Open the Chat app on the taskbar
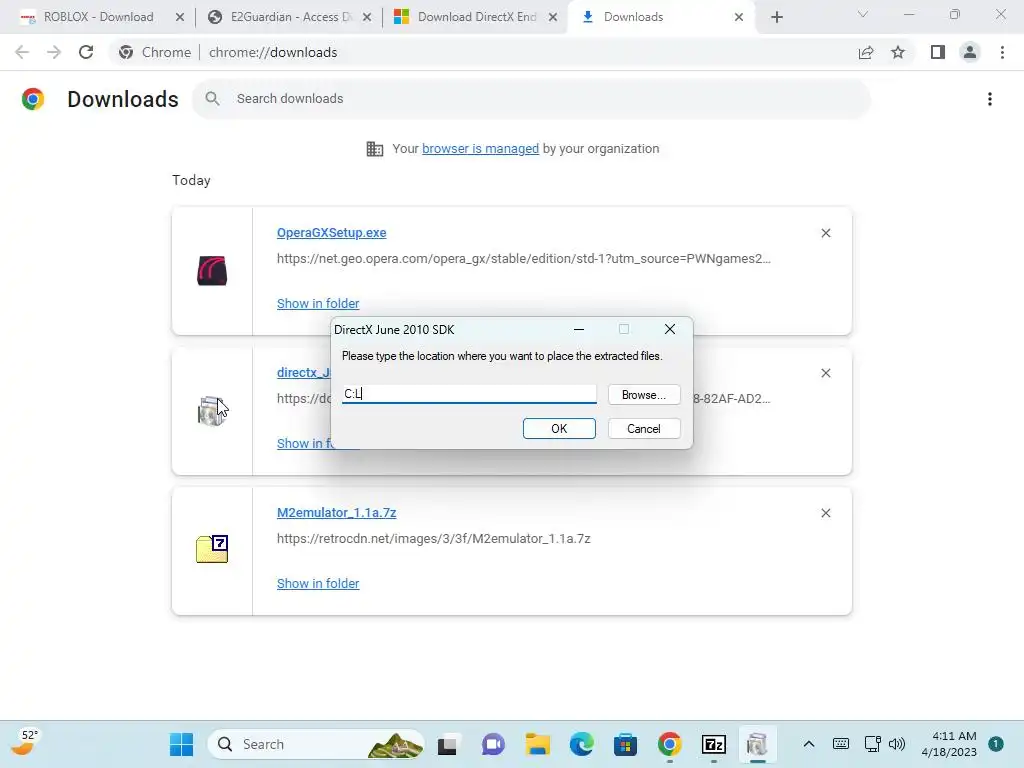This screenshot has width=1024, height=768. [493, 744]
